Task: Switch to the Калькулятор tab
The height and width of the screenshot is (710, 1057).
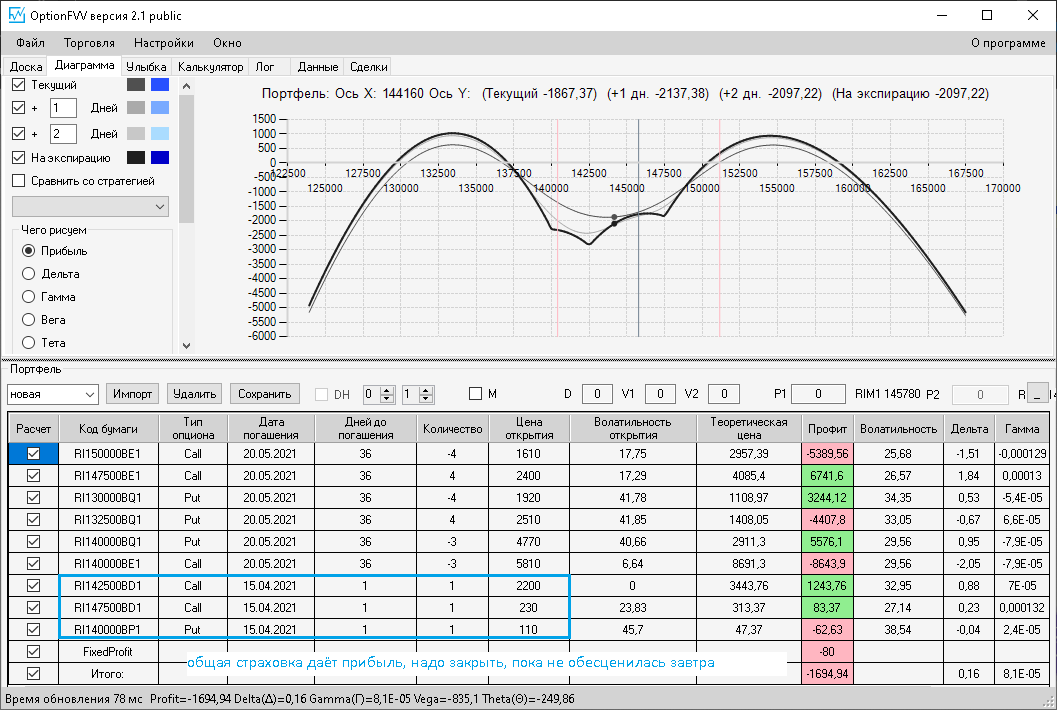Action: (210, 67)
